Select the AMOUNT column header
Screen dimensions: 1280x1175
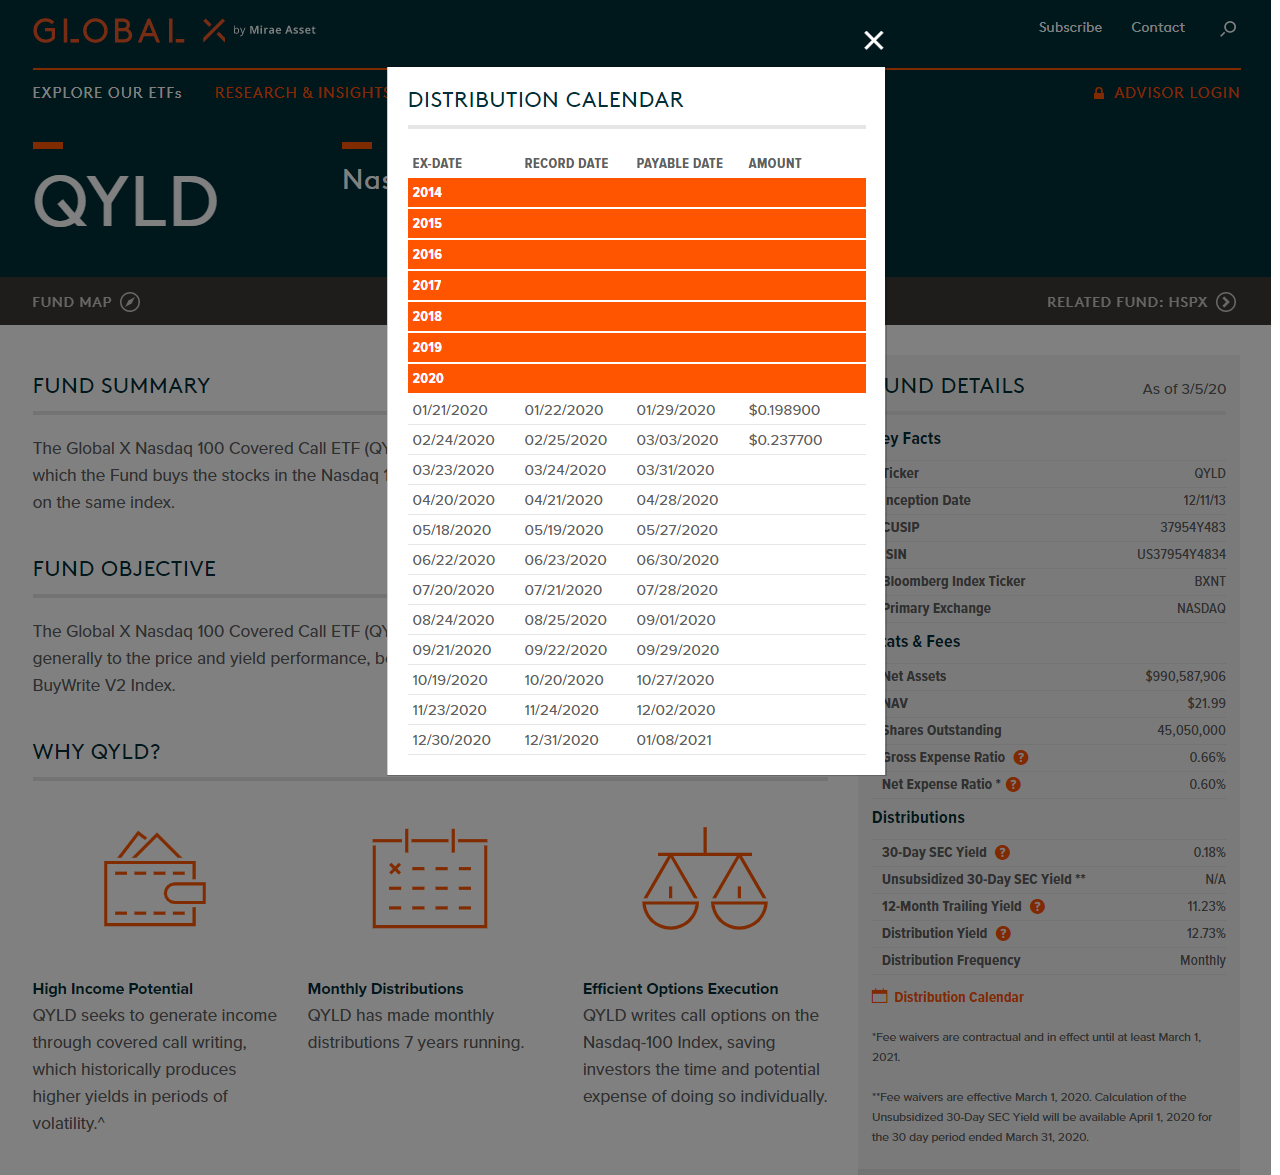pos(775,164)
